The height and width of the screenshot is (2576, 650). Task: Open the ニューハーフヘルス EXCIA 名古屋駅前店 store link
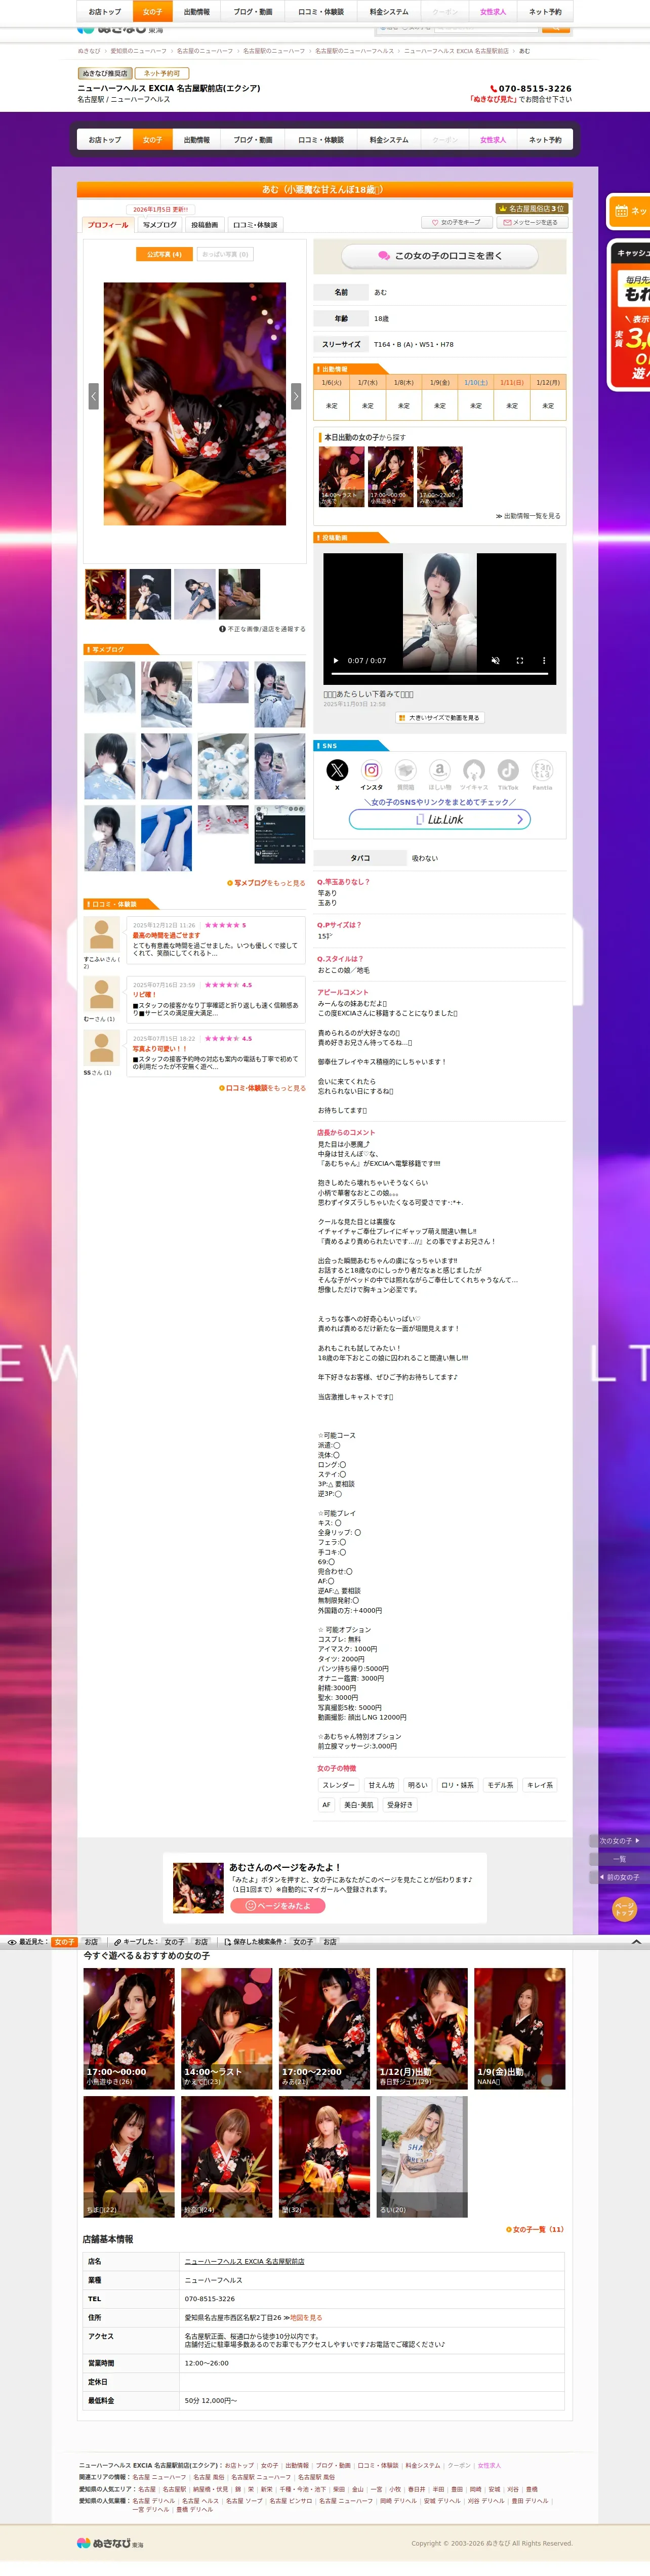point(245,2262)
